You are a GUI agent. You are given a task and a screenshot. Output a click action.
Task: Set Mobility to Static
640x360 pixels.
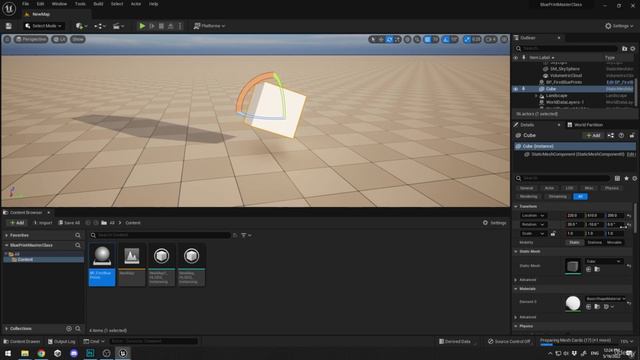[574, 242]
